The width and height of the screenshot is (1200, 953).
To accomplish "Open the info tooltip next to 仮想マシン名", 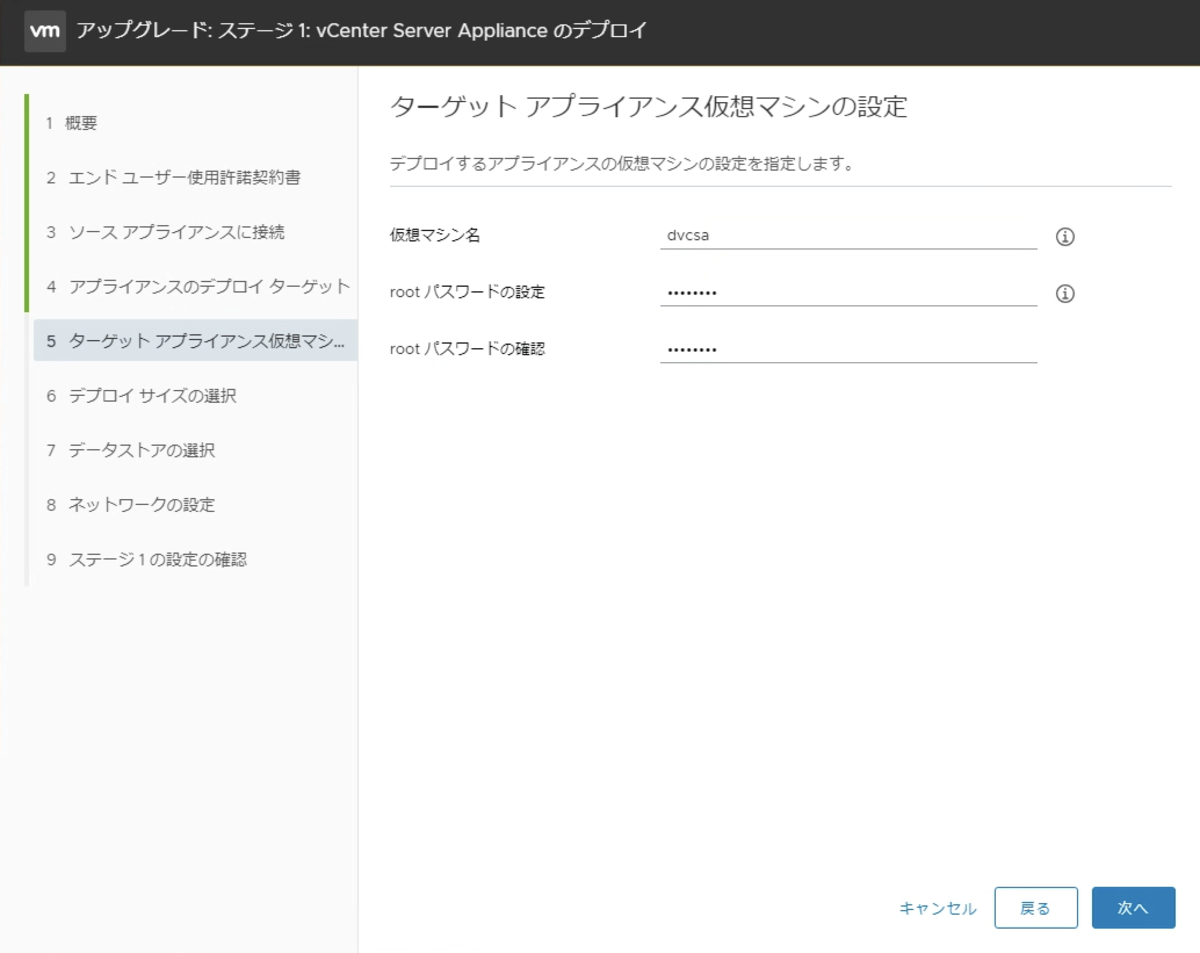I will tap(1065, 236).
